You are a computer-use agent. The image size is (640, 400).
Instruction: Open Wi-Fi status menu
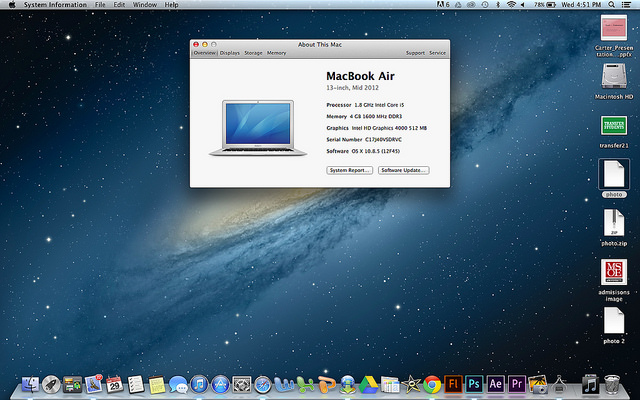click(x=511, y=5)
